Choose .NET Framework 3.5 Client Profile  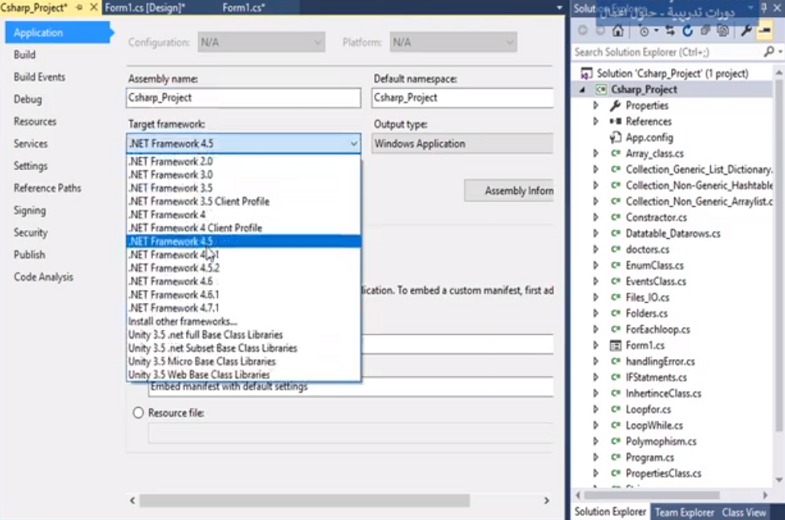pos(243,202)
